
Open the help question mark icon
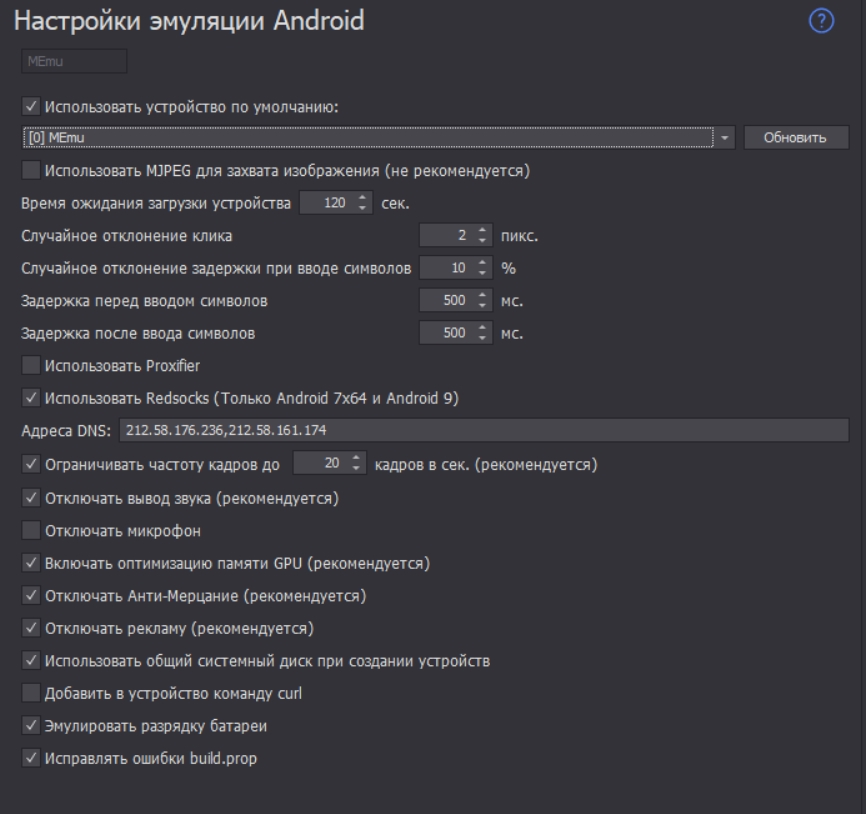coord(821,23)
